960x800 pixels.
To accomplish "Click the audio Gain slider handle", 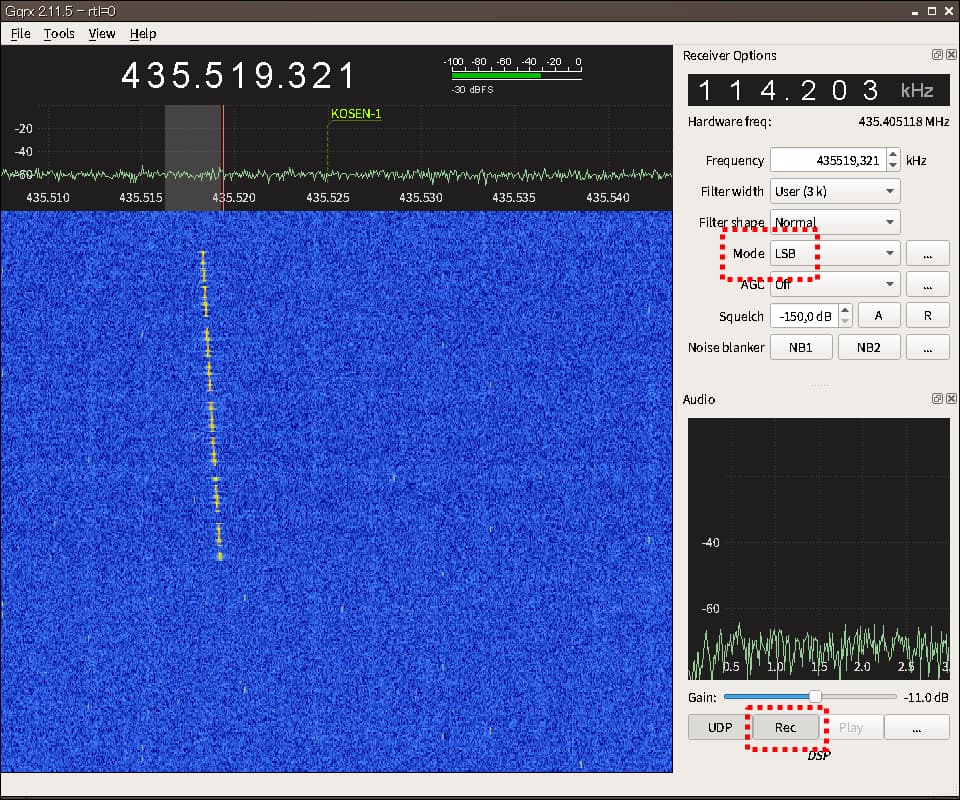I will click(x=815, y=697).
